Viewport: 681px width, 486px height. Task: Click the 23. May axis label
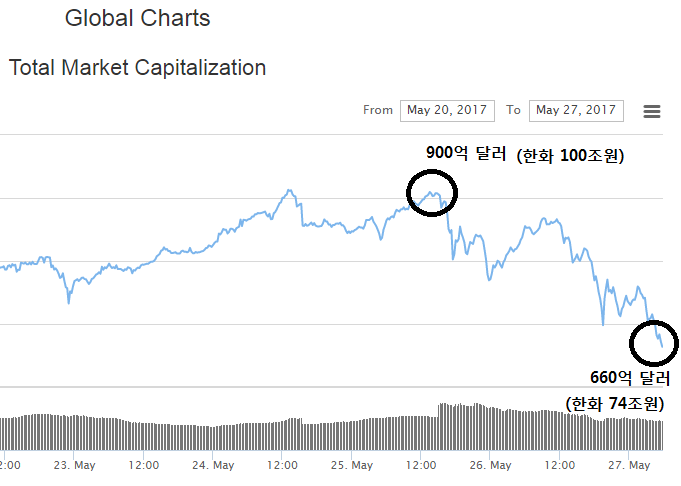click(75, 465)
